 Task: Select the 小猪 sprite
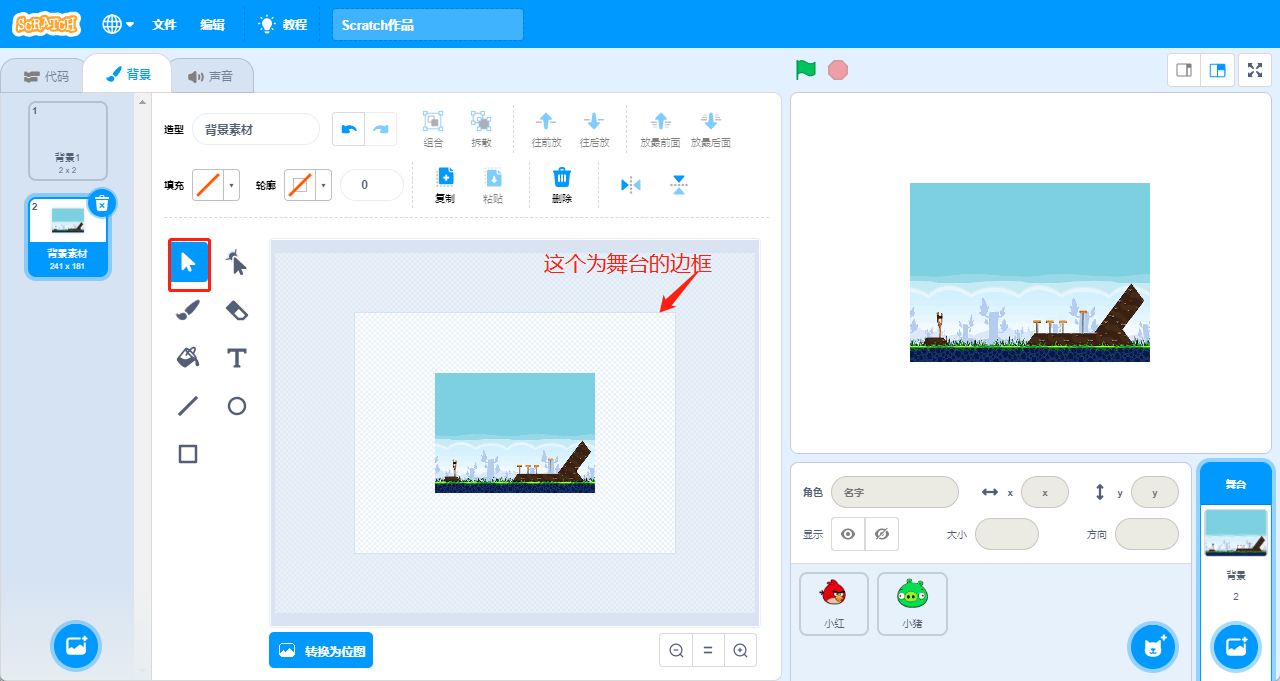click(912, 604)
